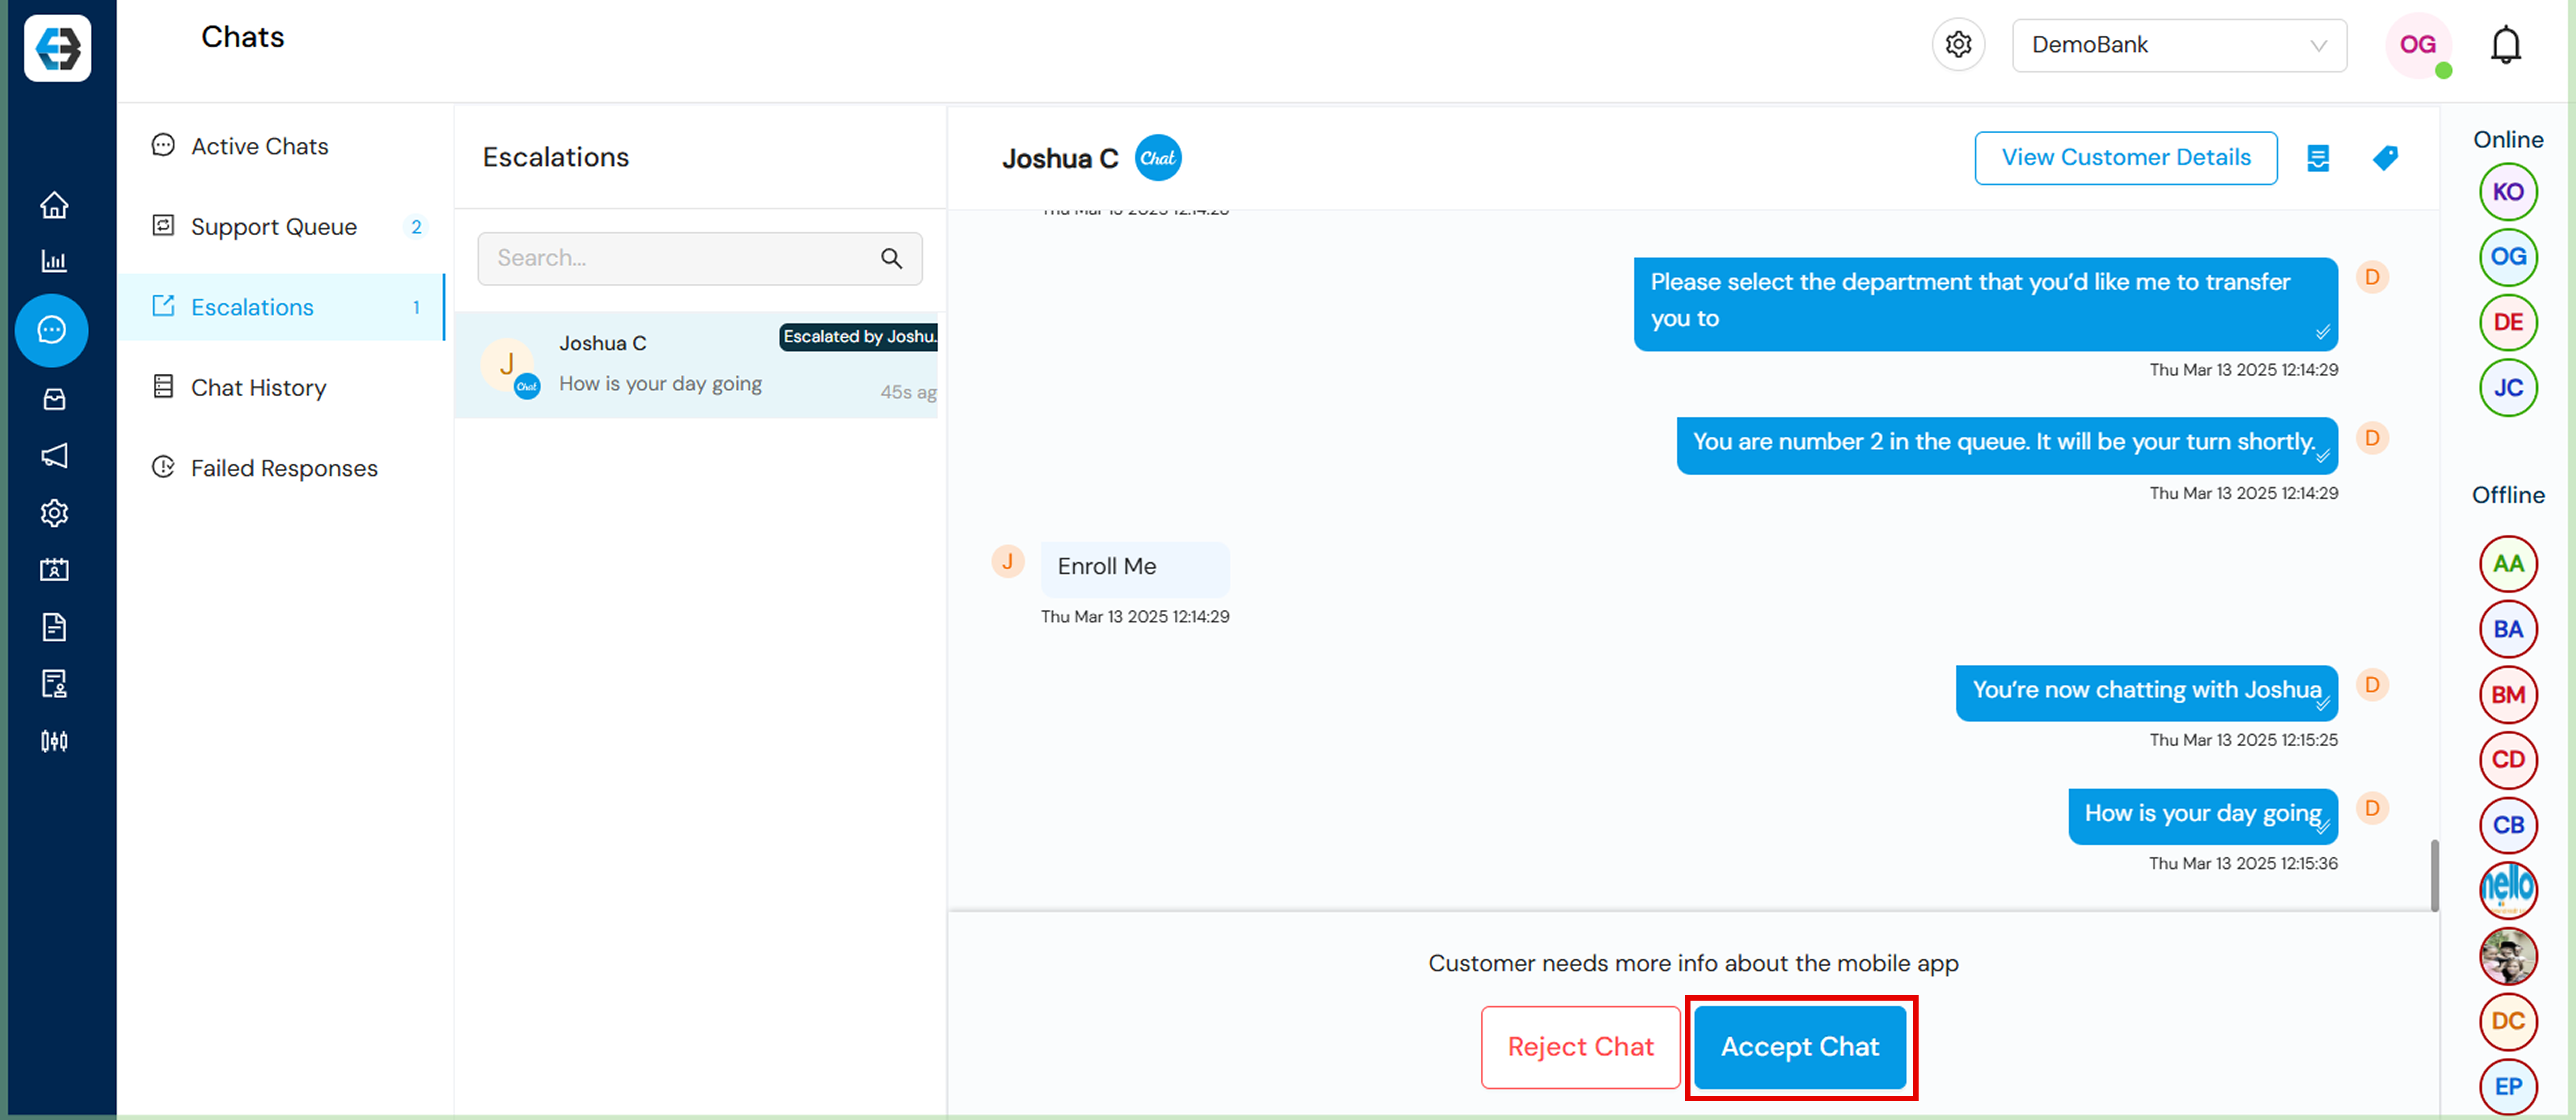Image resolution: width=2576 pixels, height=1120 pixels.
Task: Select online agent KO avatar
Action: [2508, 192]
